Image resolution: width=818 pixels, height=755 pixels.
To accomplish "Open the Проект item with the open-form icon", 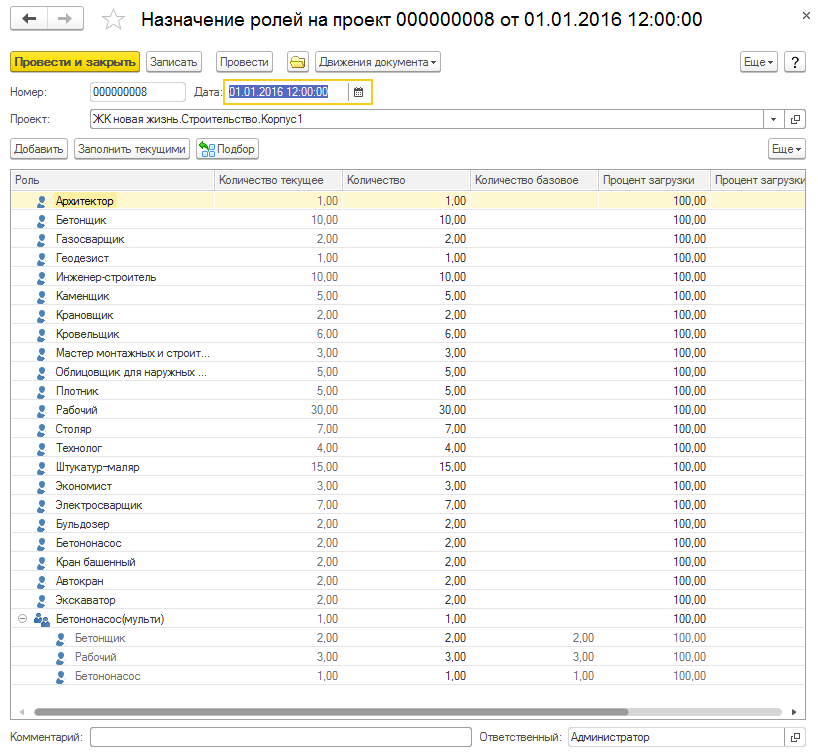I will (795, 119).
